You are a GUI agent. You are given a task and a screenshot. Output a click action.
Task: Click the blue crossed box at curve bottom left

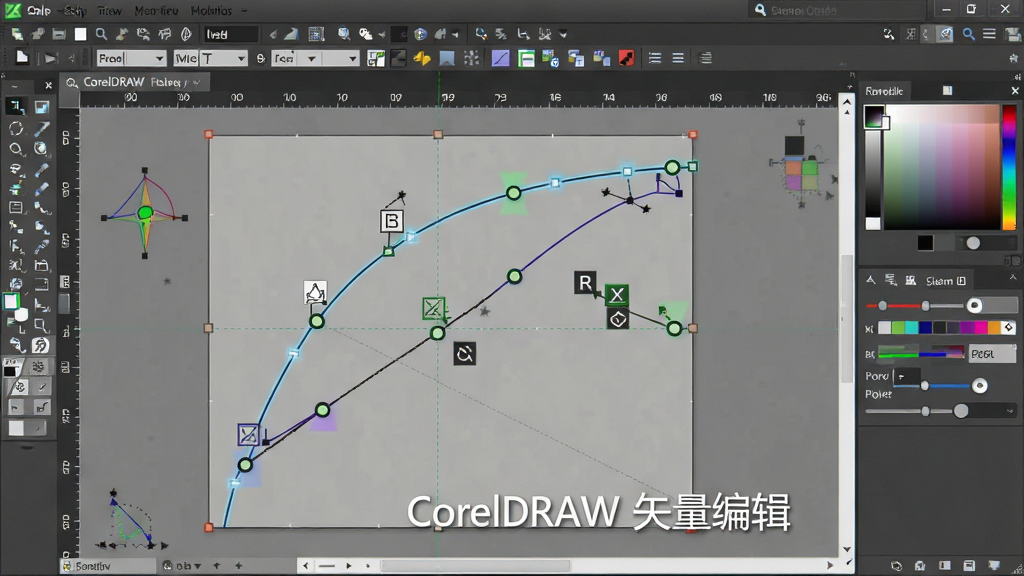[x=248, y=435]
